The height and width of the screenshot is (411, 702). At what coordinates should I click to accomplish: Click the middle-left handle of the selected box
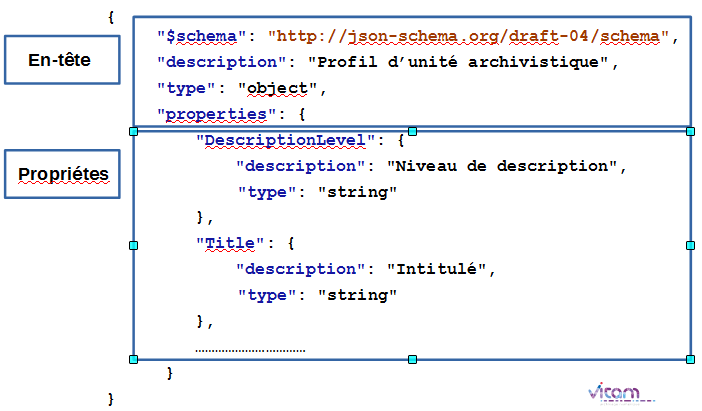(133, 245)
